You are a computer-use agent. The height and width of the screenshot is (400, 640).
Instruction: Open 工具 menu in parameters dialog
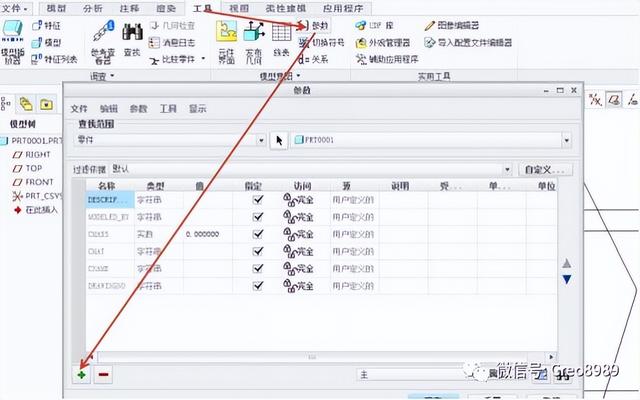tap(168, 109)
